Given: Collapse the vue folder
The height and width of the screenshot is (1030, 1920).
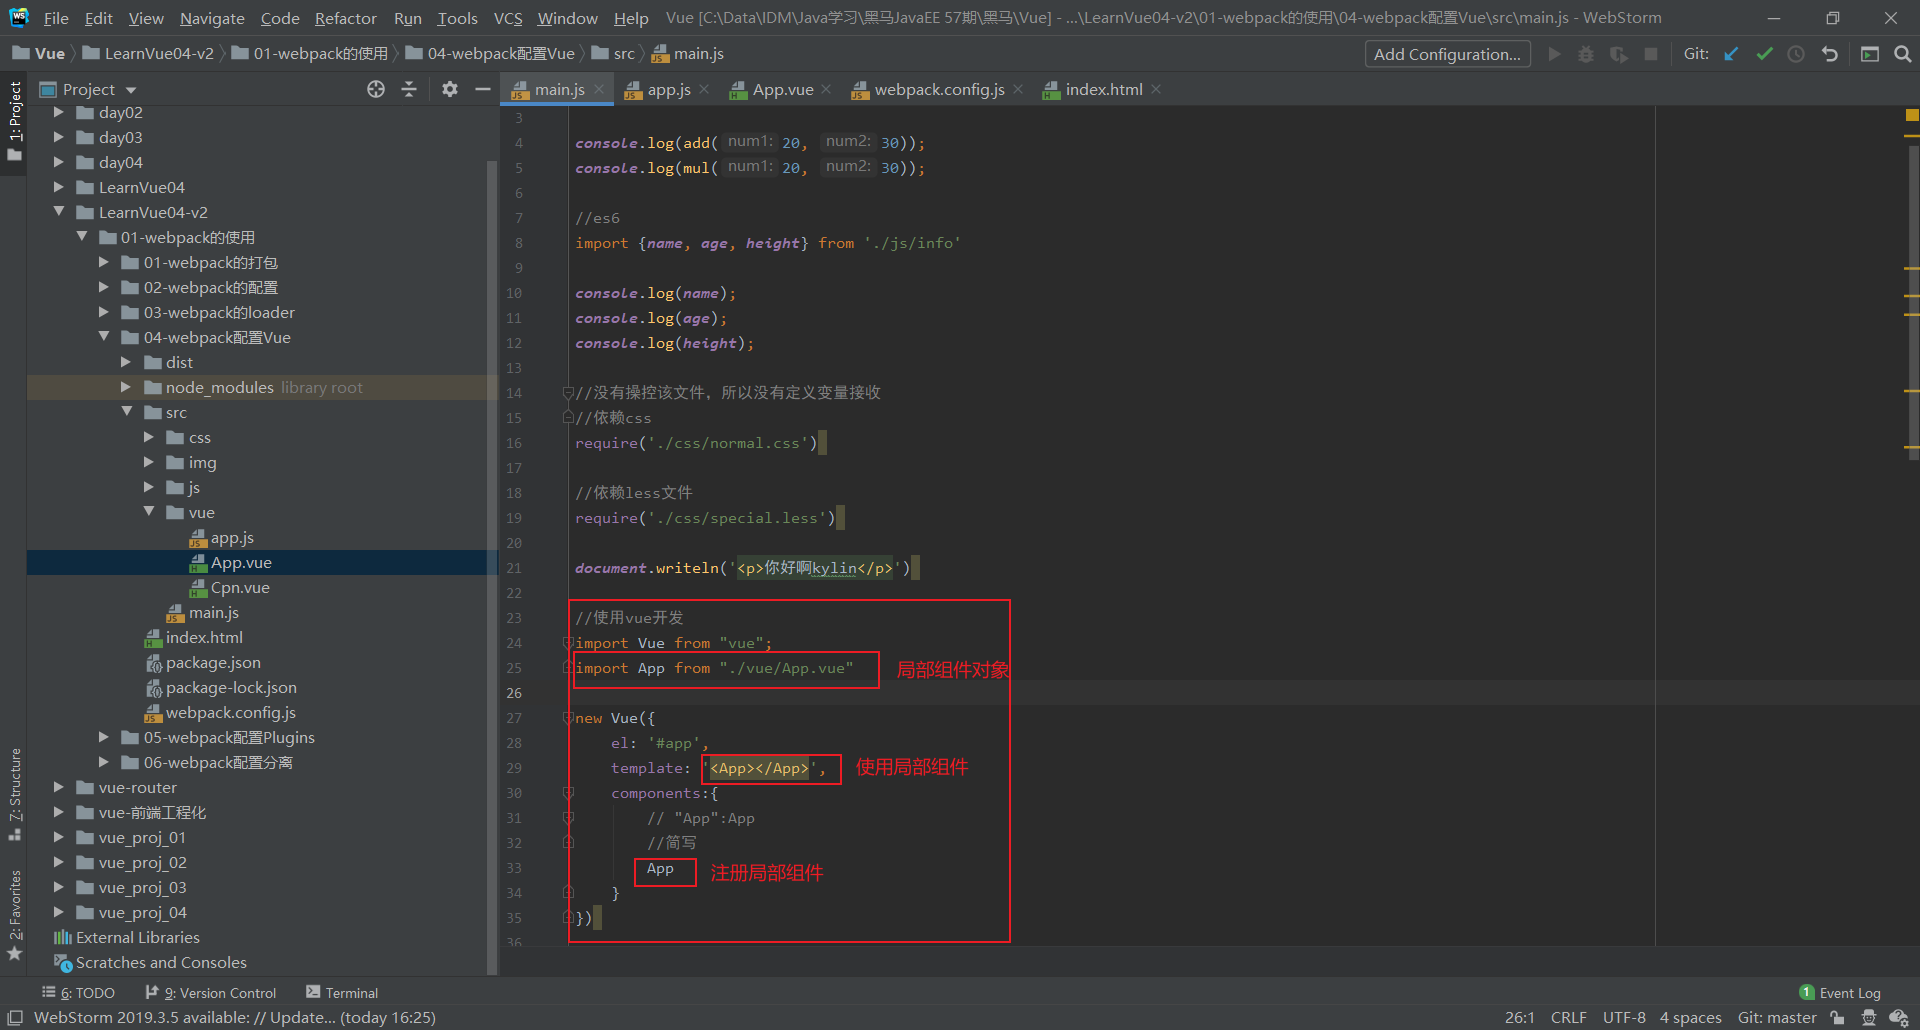Looking at the screenshot, I should pos(148,512).
